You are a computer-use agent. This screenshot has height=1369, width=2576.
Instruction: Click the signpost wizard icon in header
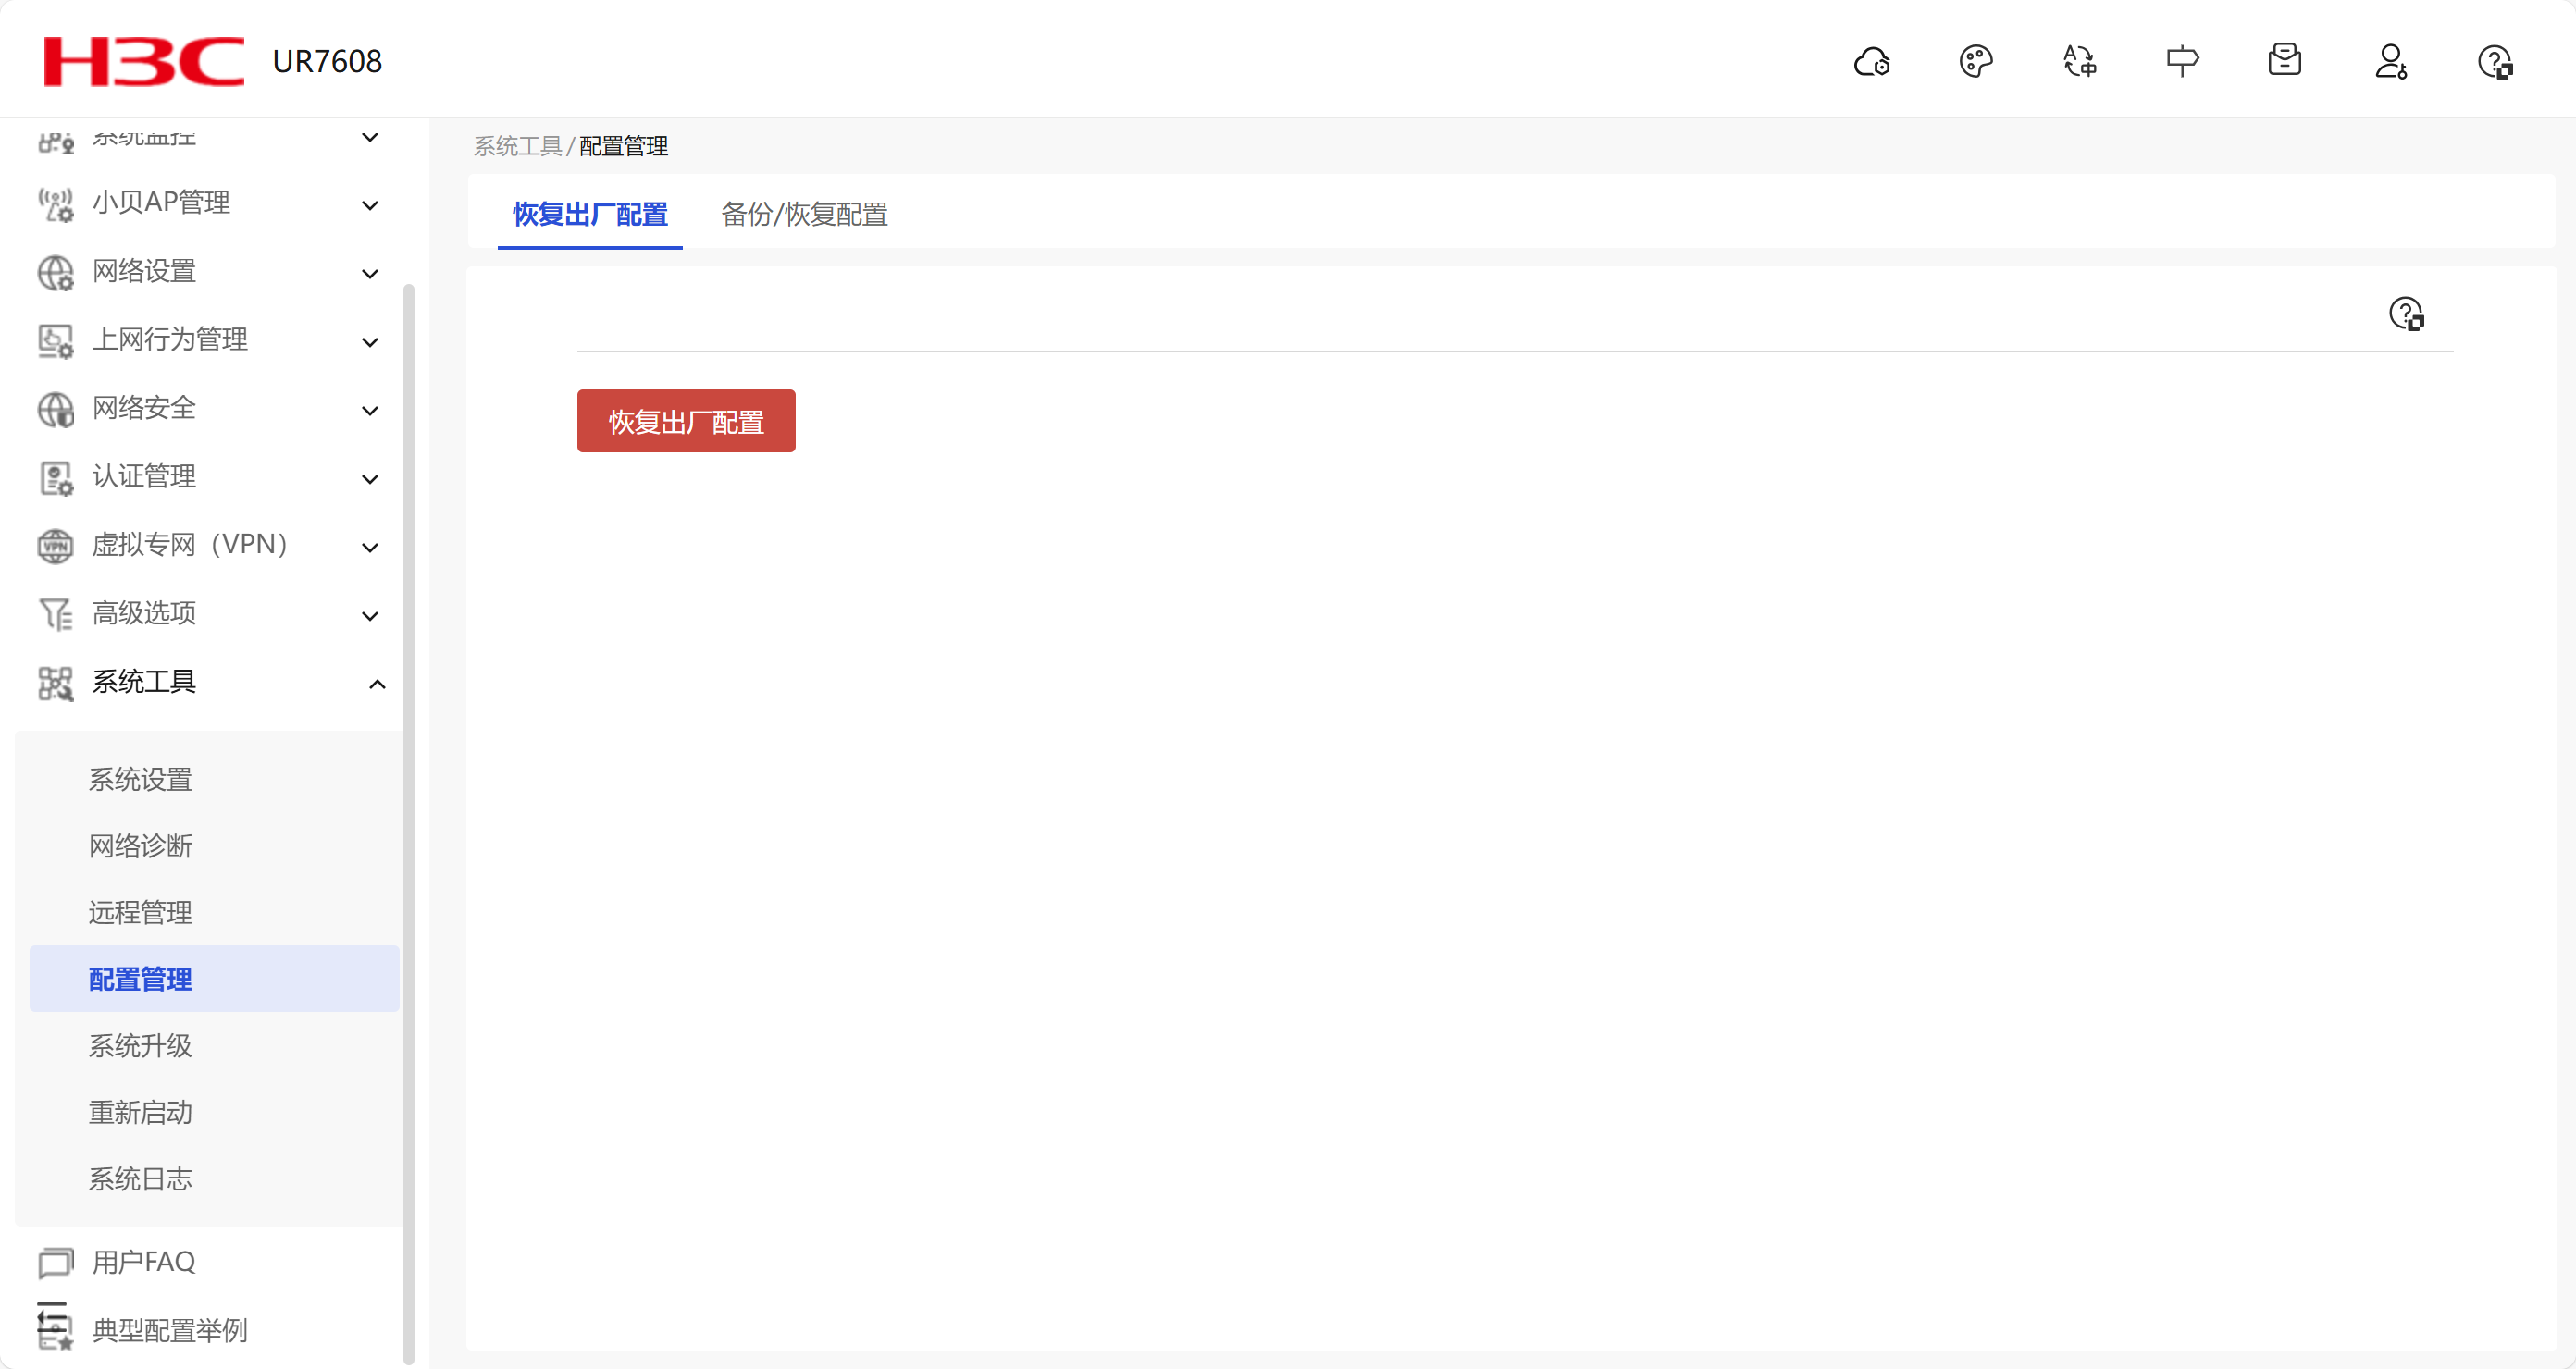(2182, 62)
